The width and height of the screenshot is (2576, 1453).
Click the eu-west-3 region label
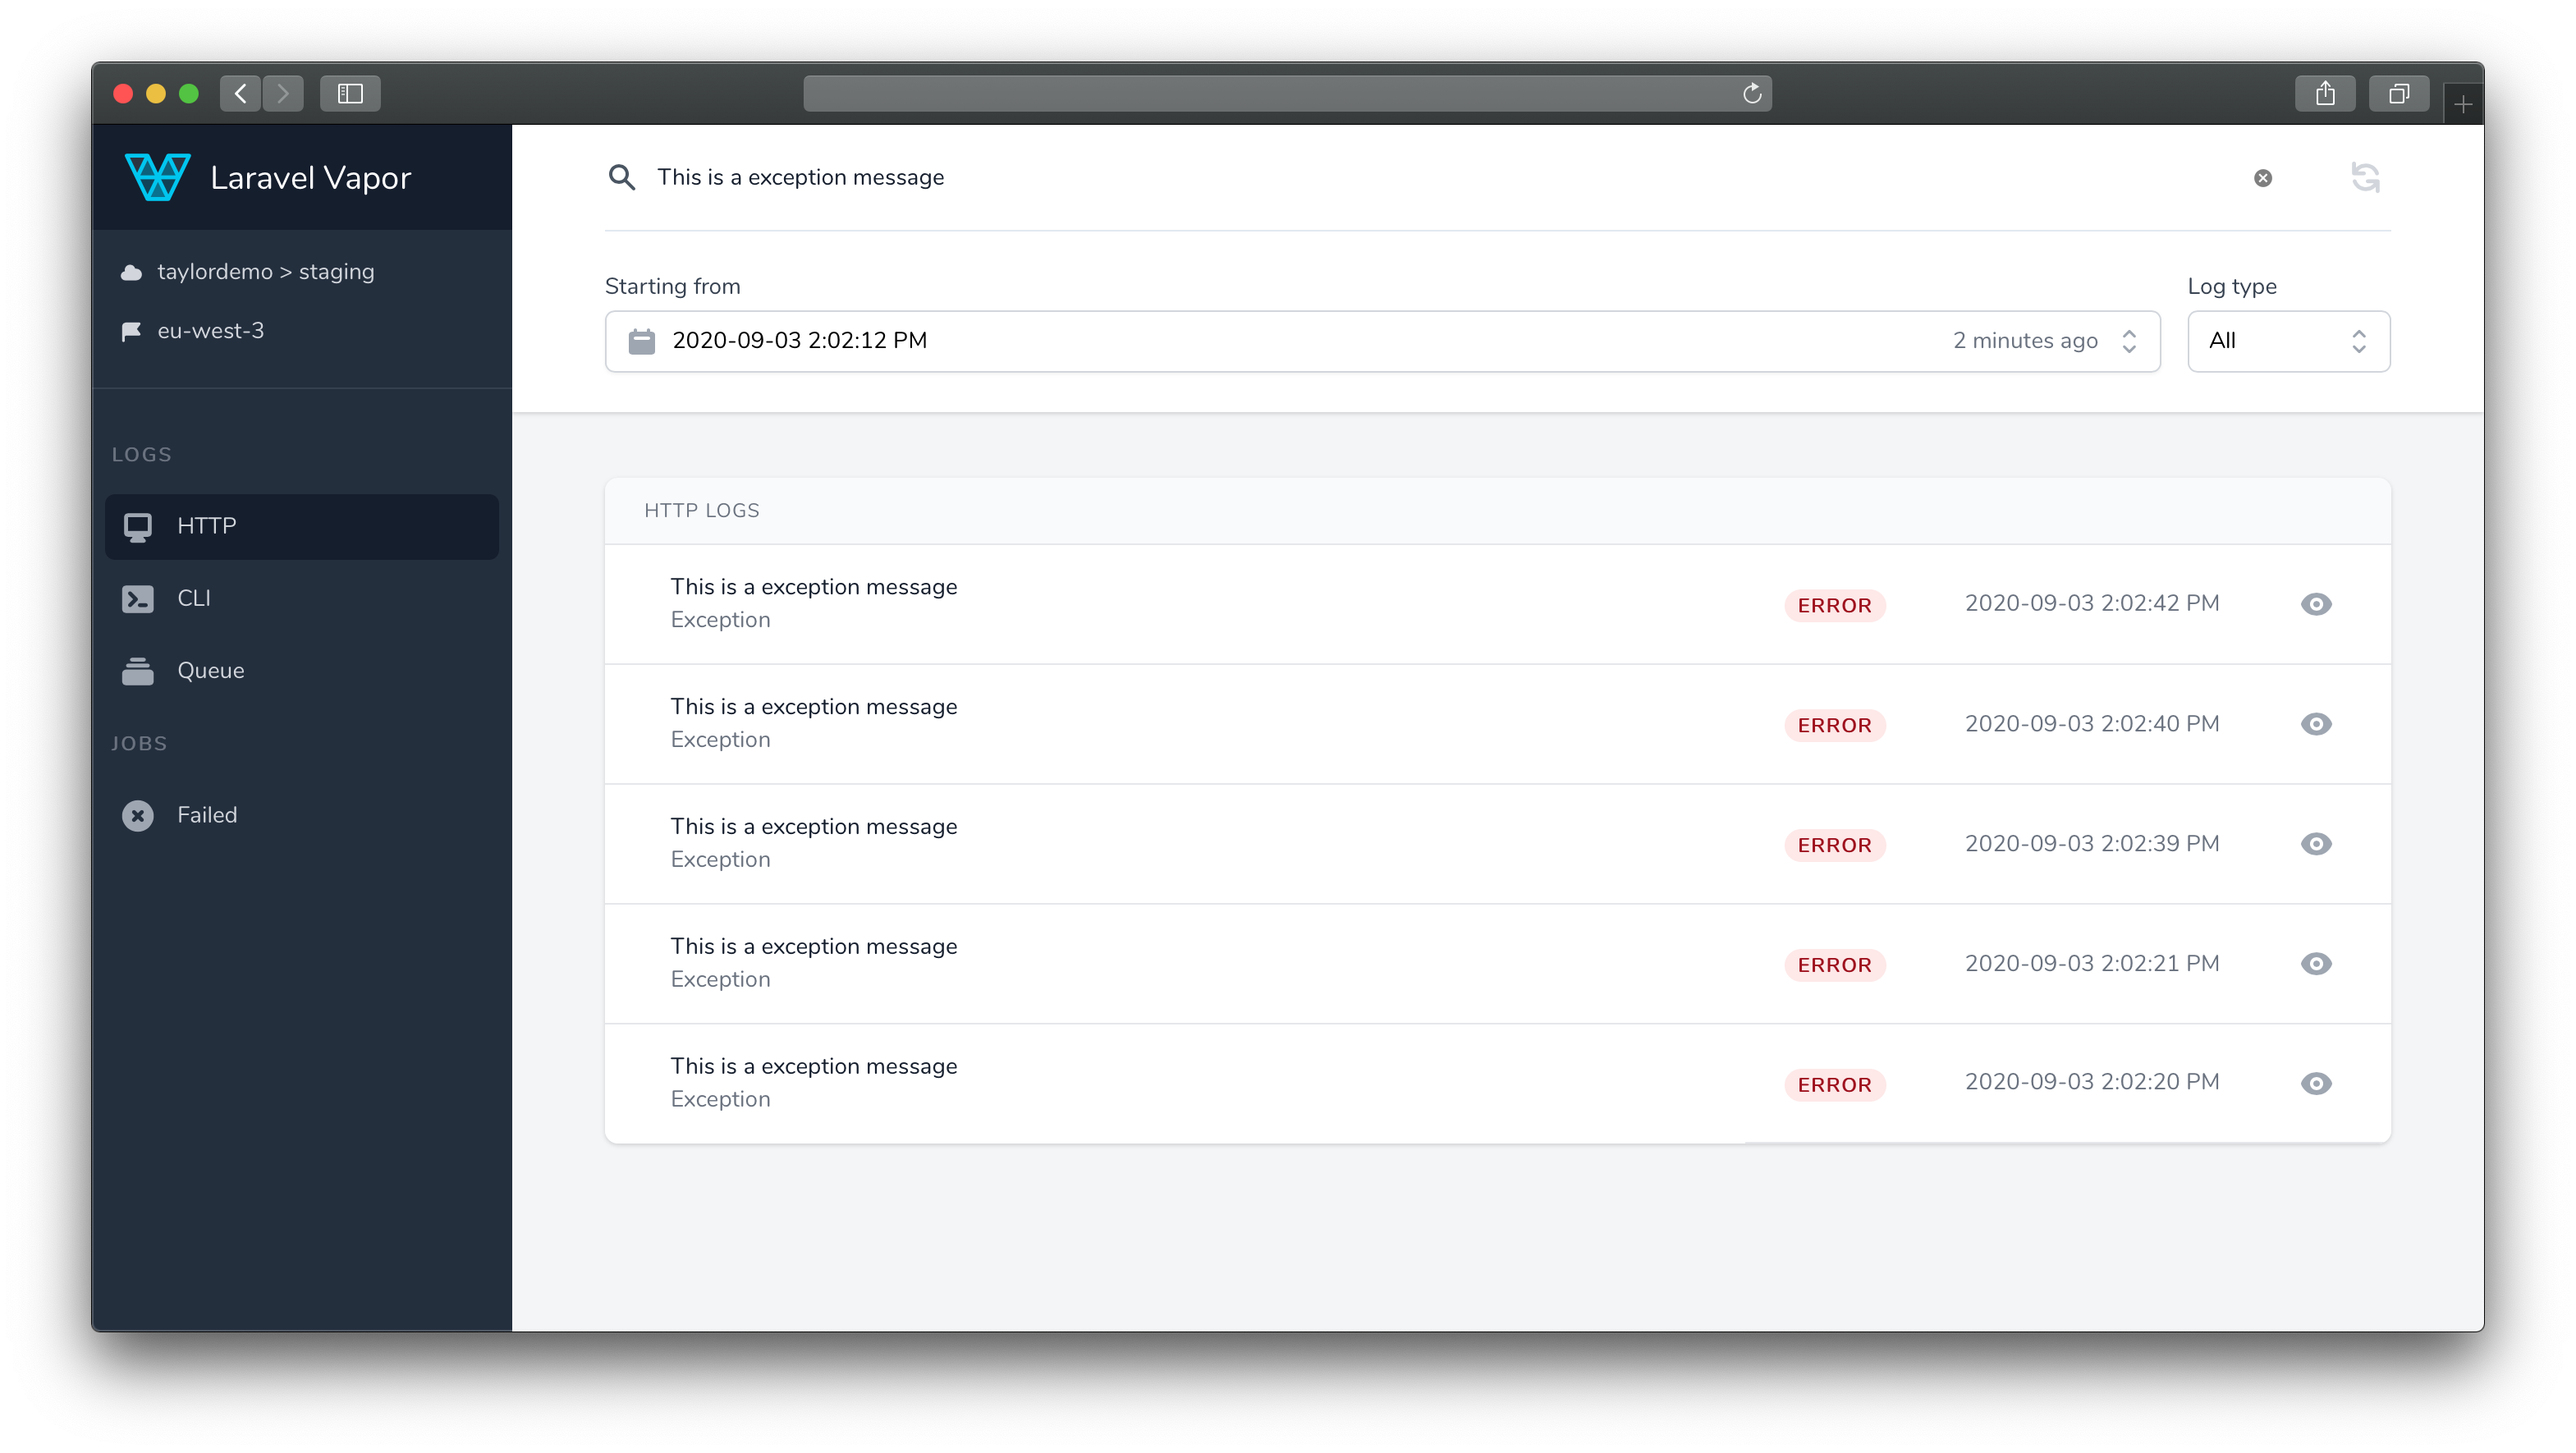click(210, 331)
